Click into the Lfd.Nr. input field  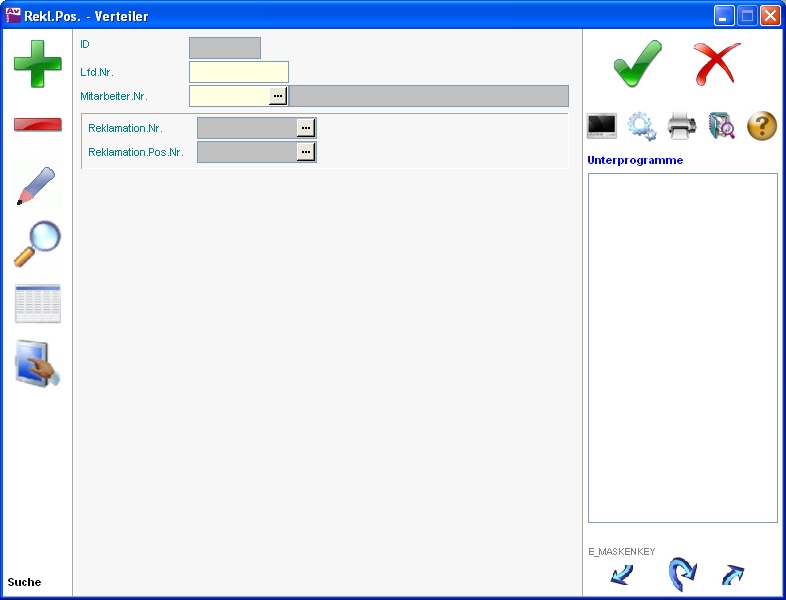(238, 72)
